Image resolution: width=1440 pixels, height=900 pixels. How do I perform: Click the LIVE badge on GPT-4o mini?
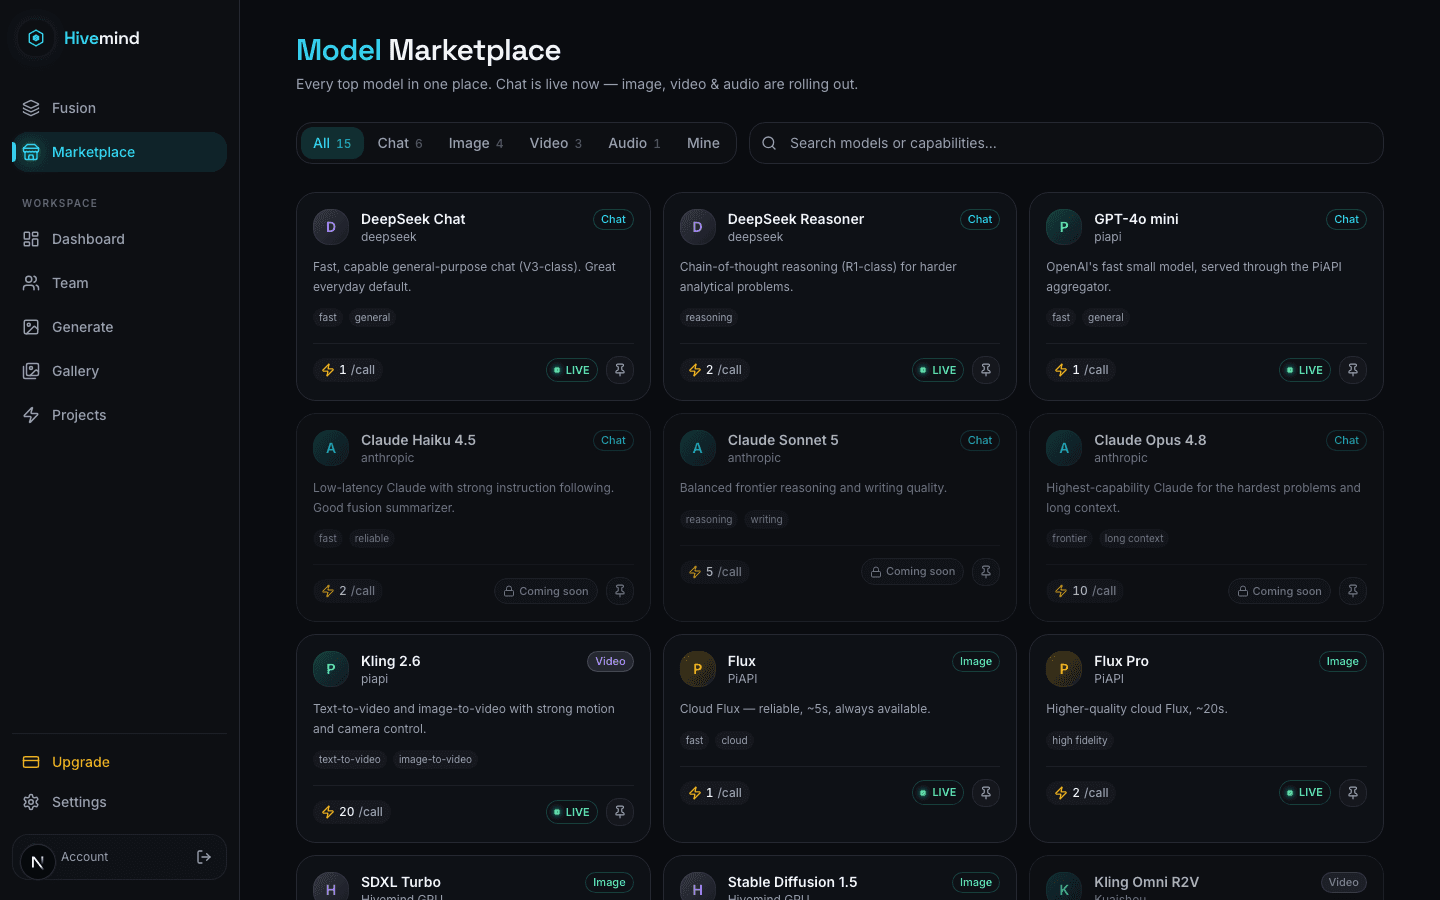(x=1305, y=370)
